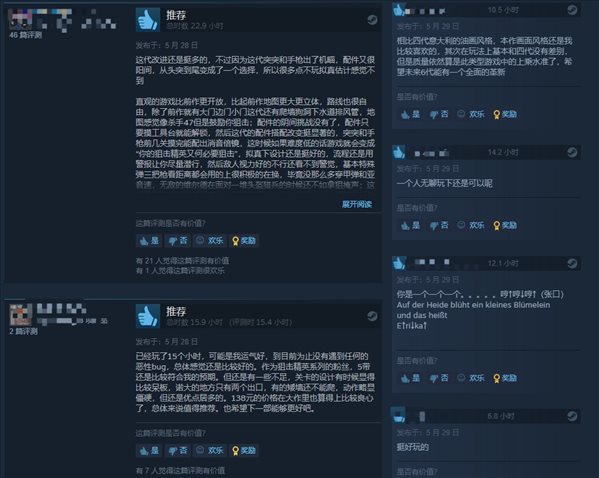Click the thumbs-up icon on the 10.5-hour review header
The height and width of the screenshot is (478, 599).
[x=399, y=10]
